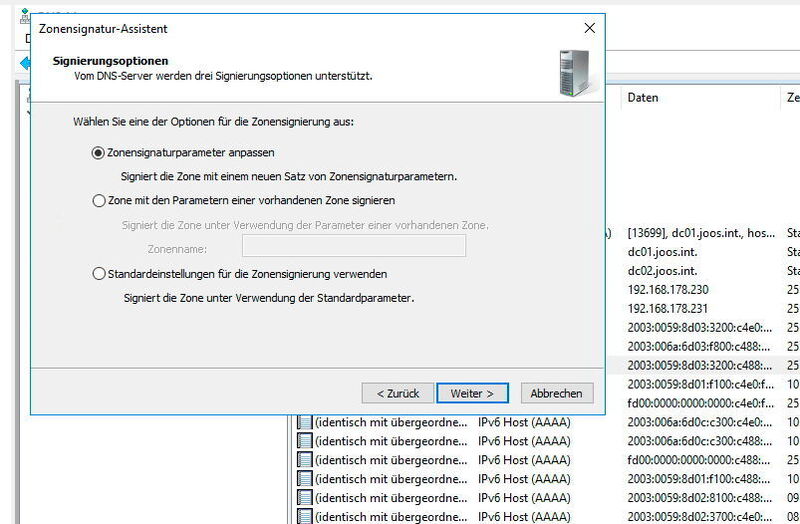Click IPv6 Host (AAAA) type in 2003:0059:8d02:8100:c488 row
The width and height of the screenshot is (800, 524).
[524, 497]
